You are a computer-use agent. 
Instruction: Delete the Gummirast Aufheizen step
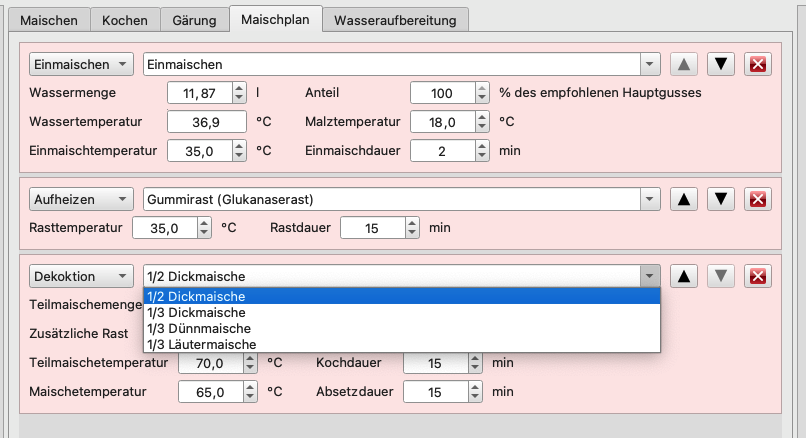[x=757, y=199]
